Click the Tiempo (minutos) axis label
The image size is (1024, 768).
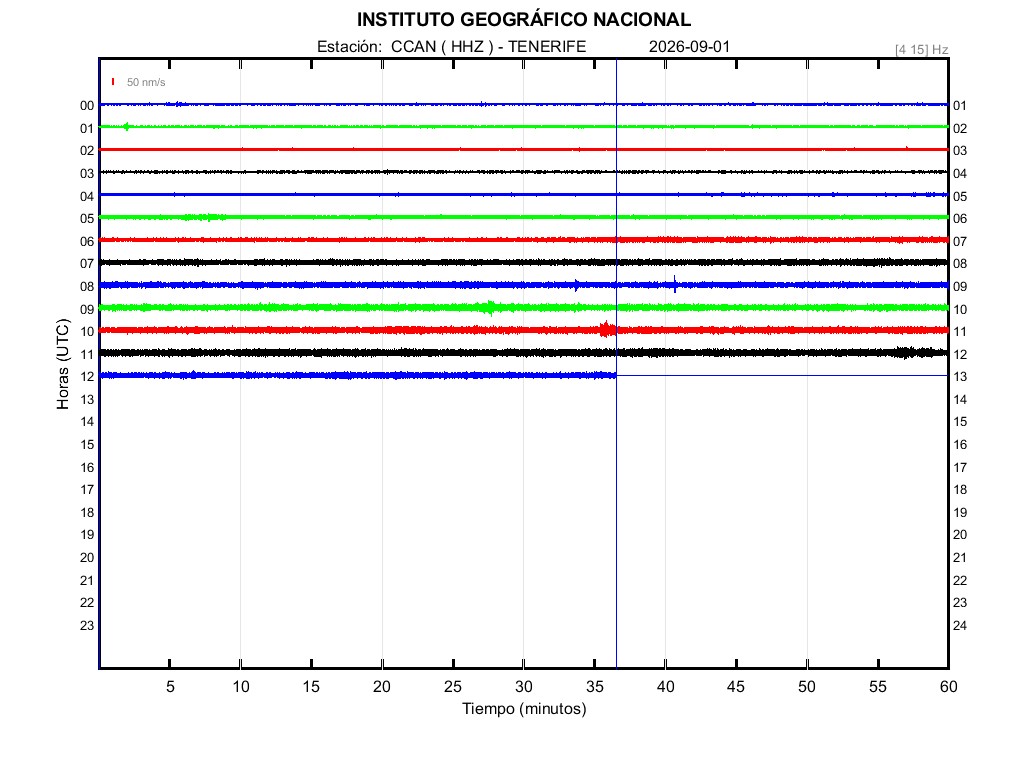point(524,709)
